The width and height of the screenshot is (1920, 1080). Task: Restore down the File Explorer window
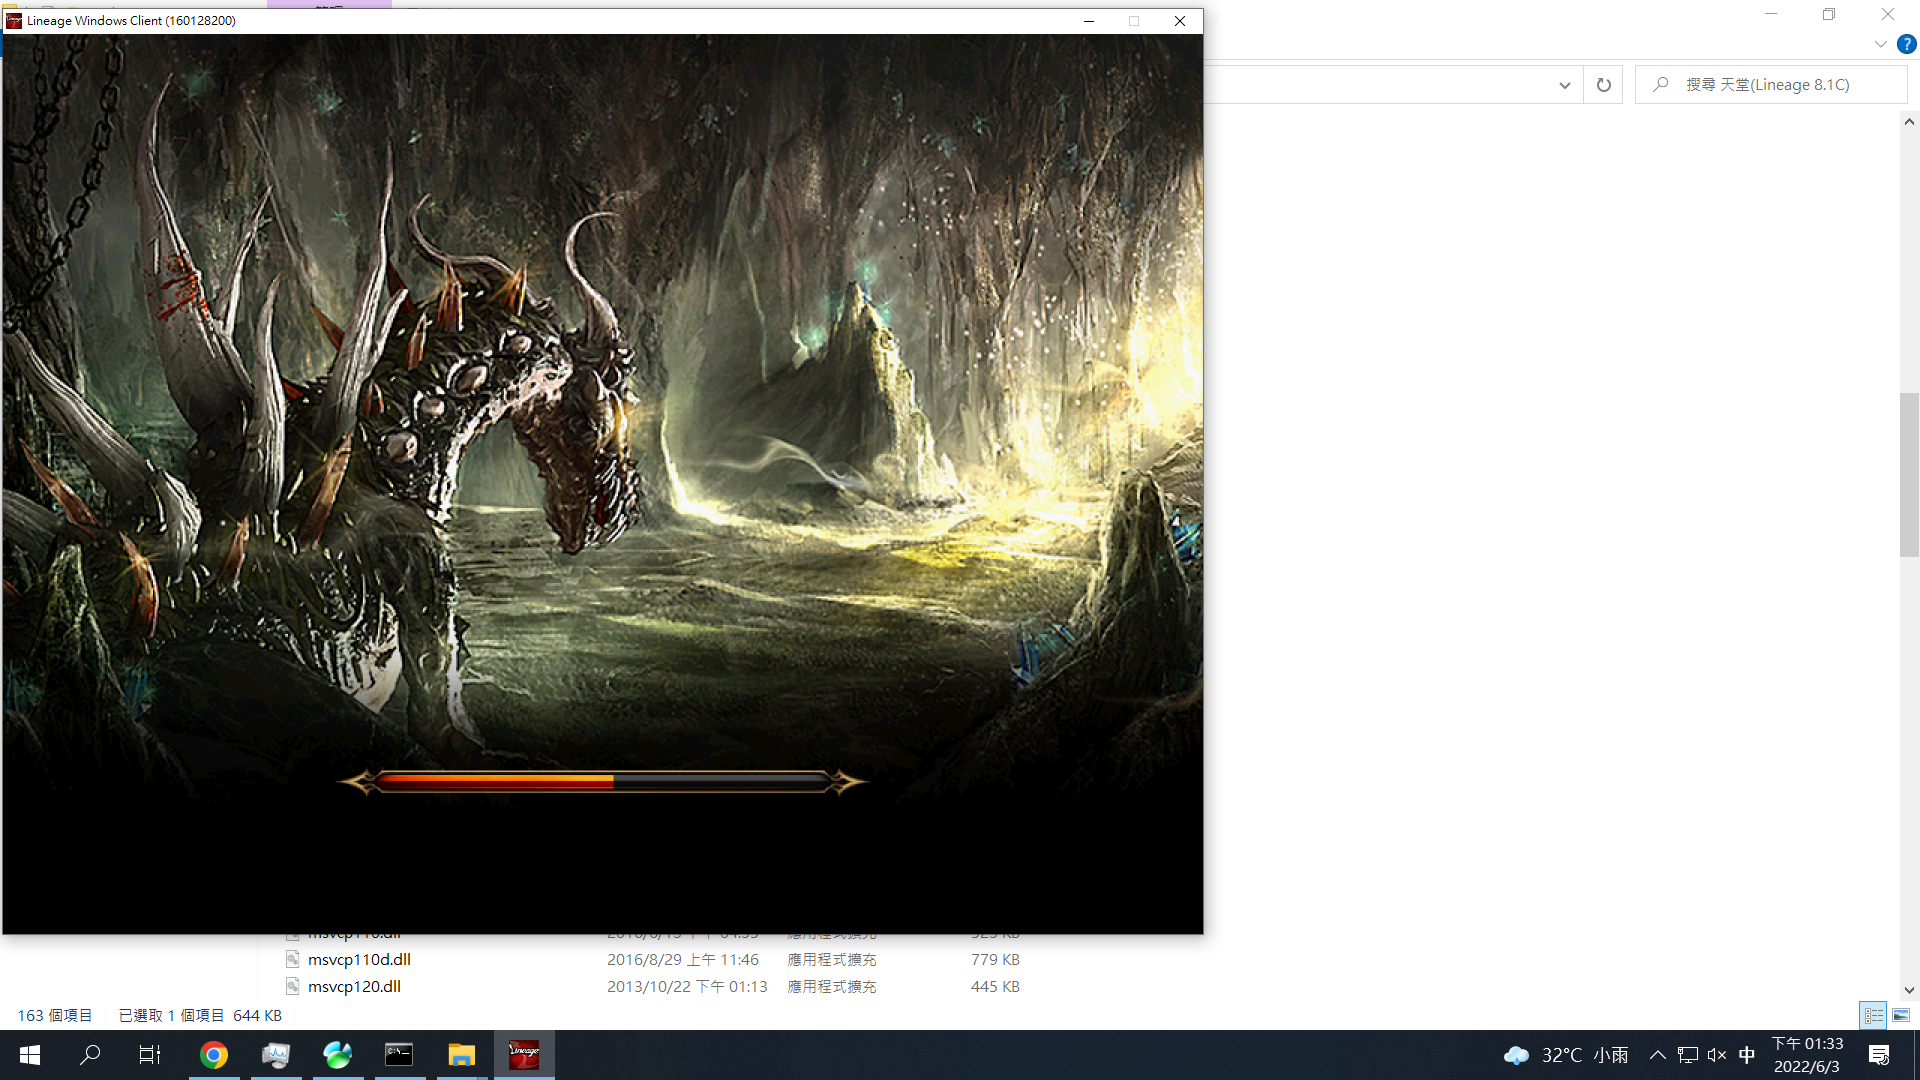coord(1829,14)
